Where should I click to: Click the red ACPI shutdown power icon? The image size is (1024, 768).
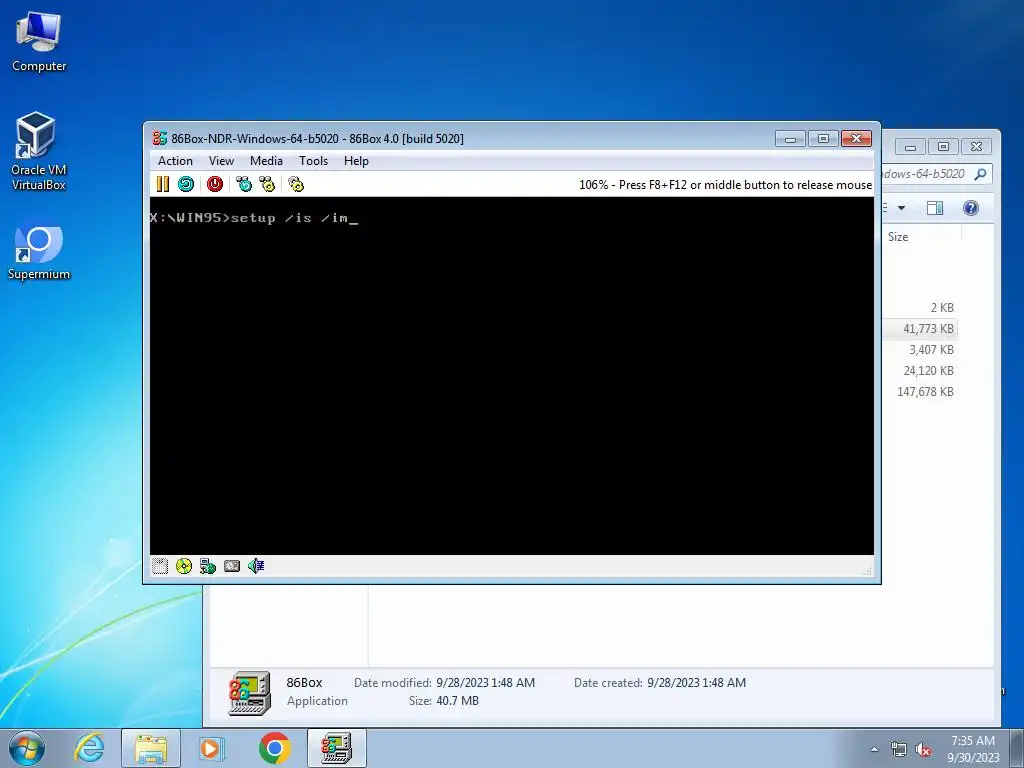point(215,184)
